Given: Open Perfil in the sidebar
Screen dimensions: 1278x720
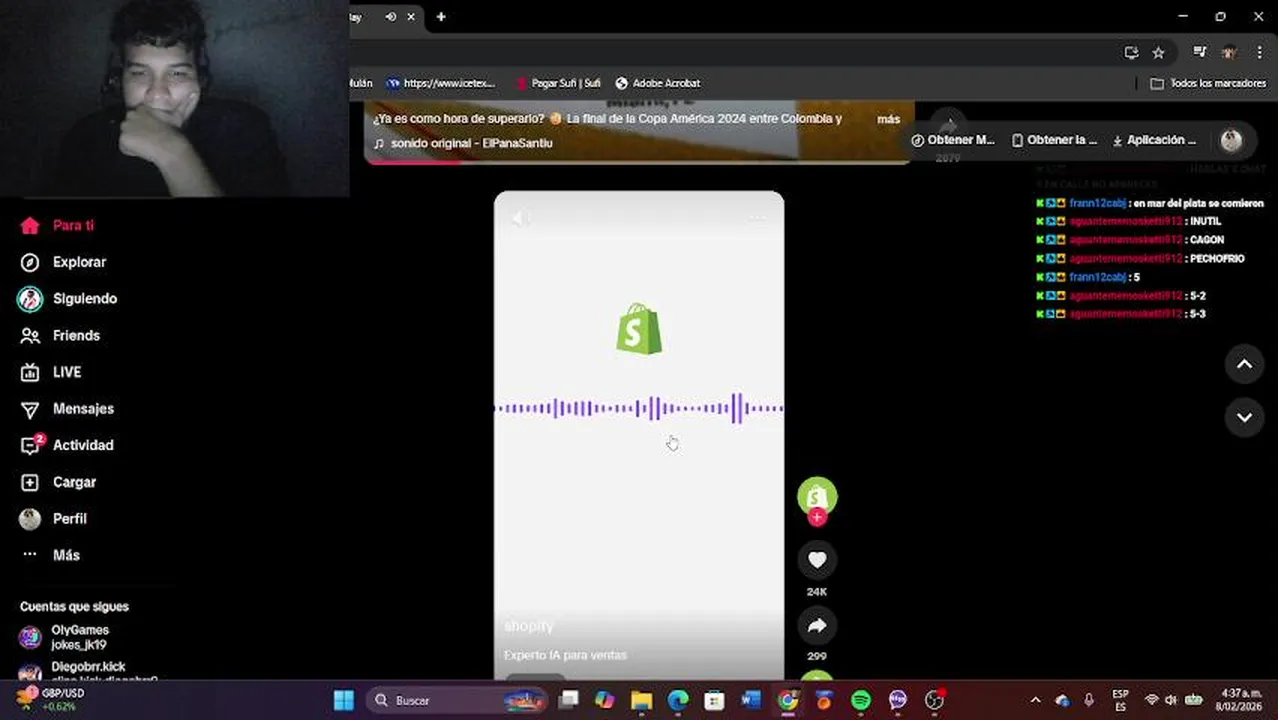Looking at the screenshot, I should point(54,518).
